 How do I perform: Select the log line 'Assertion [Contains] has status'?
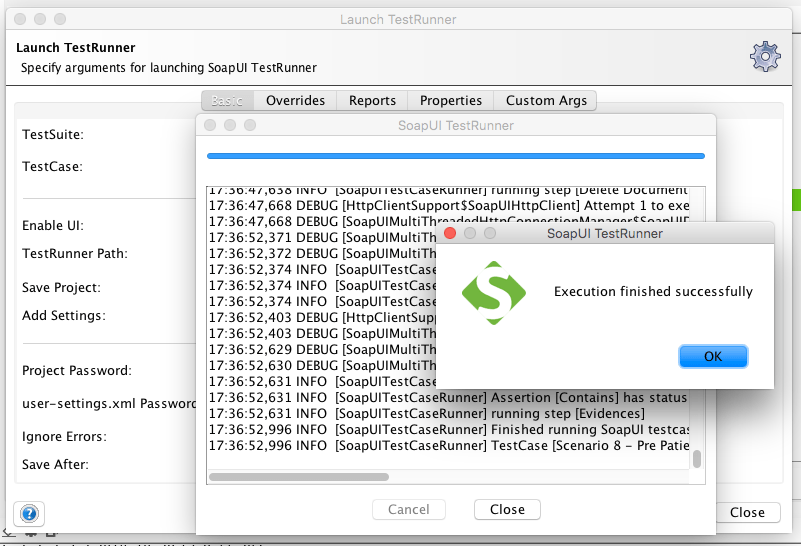(x=448, y=397)
